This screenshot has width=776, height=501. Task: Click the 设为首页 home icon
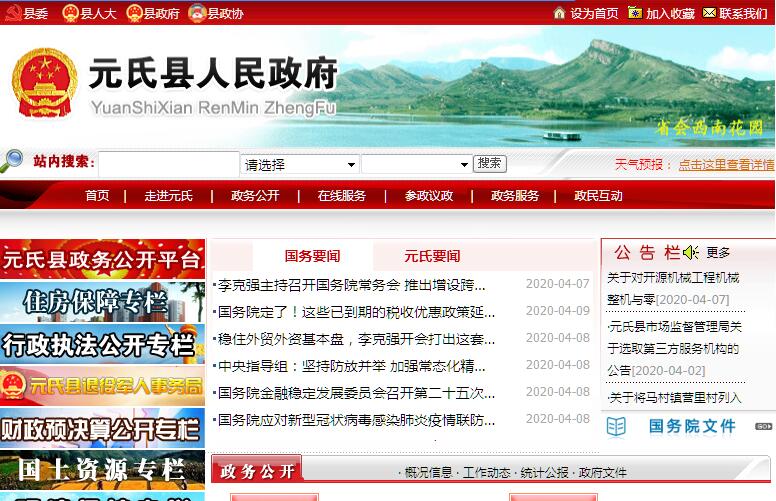[x=560, y=13]
